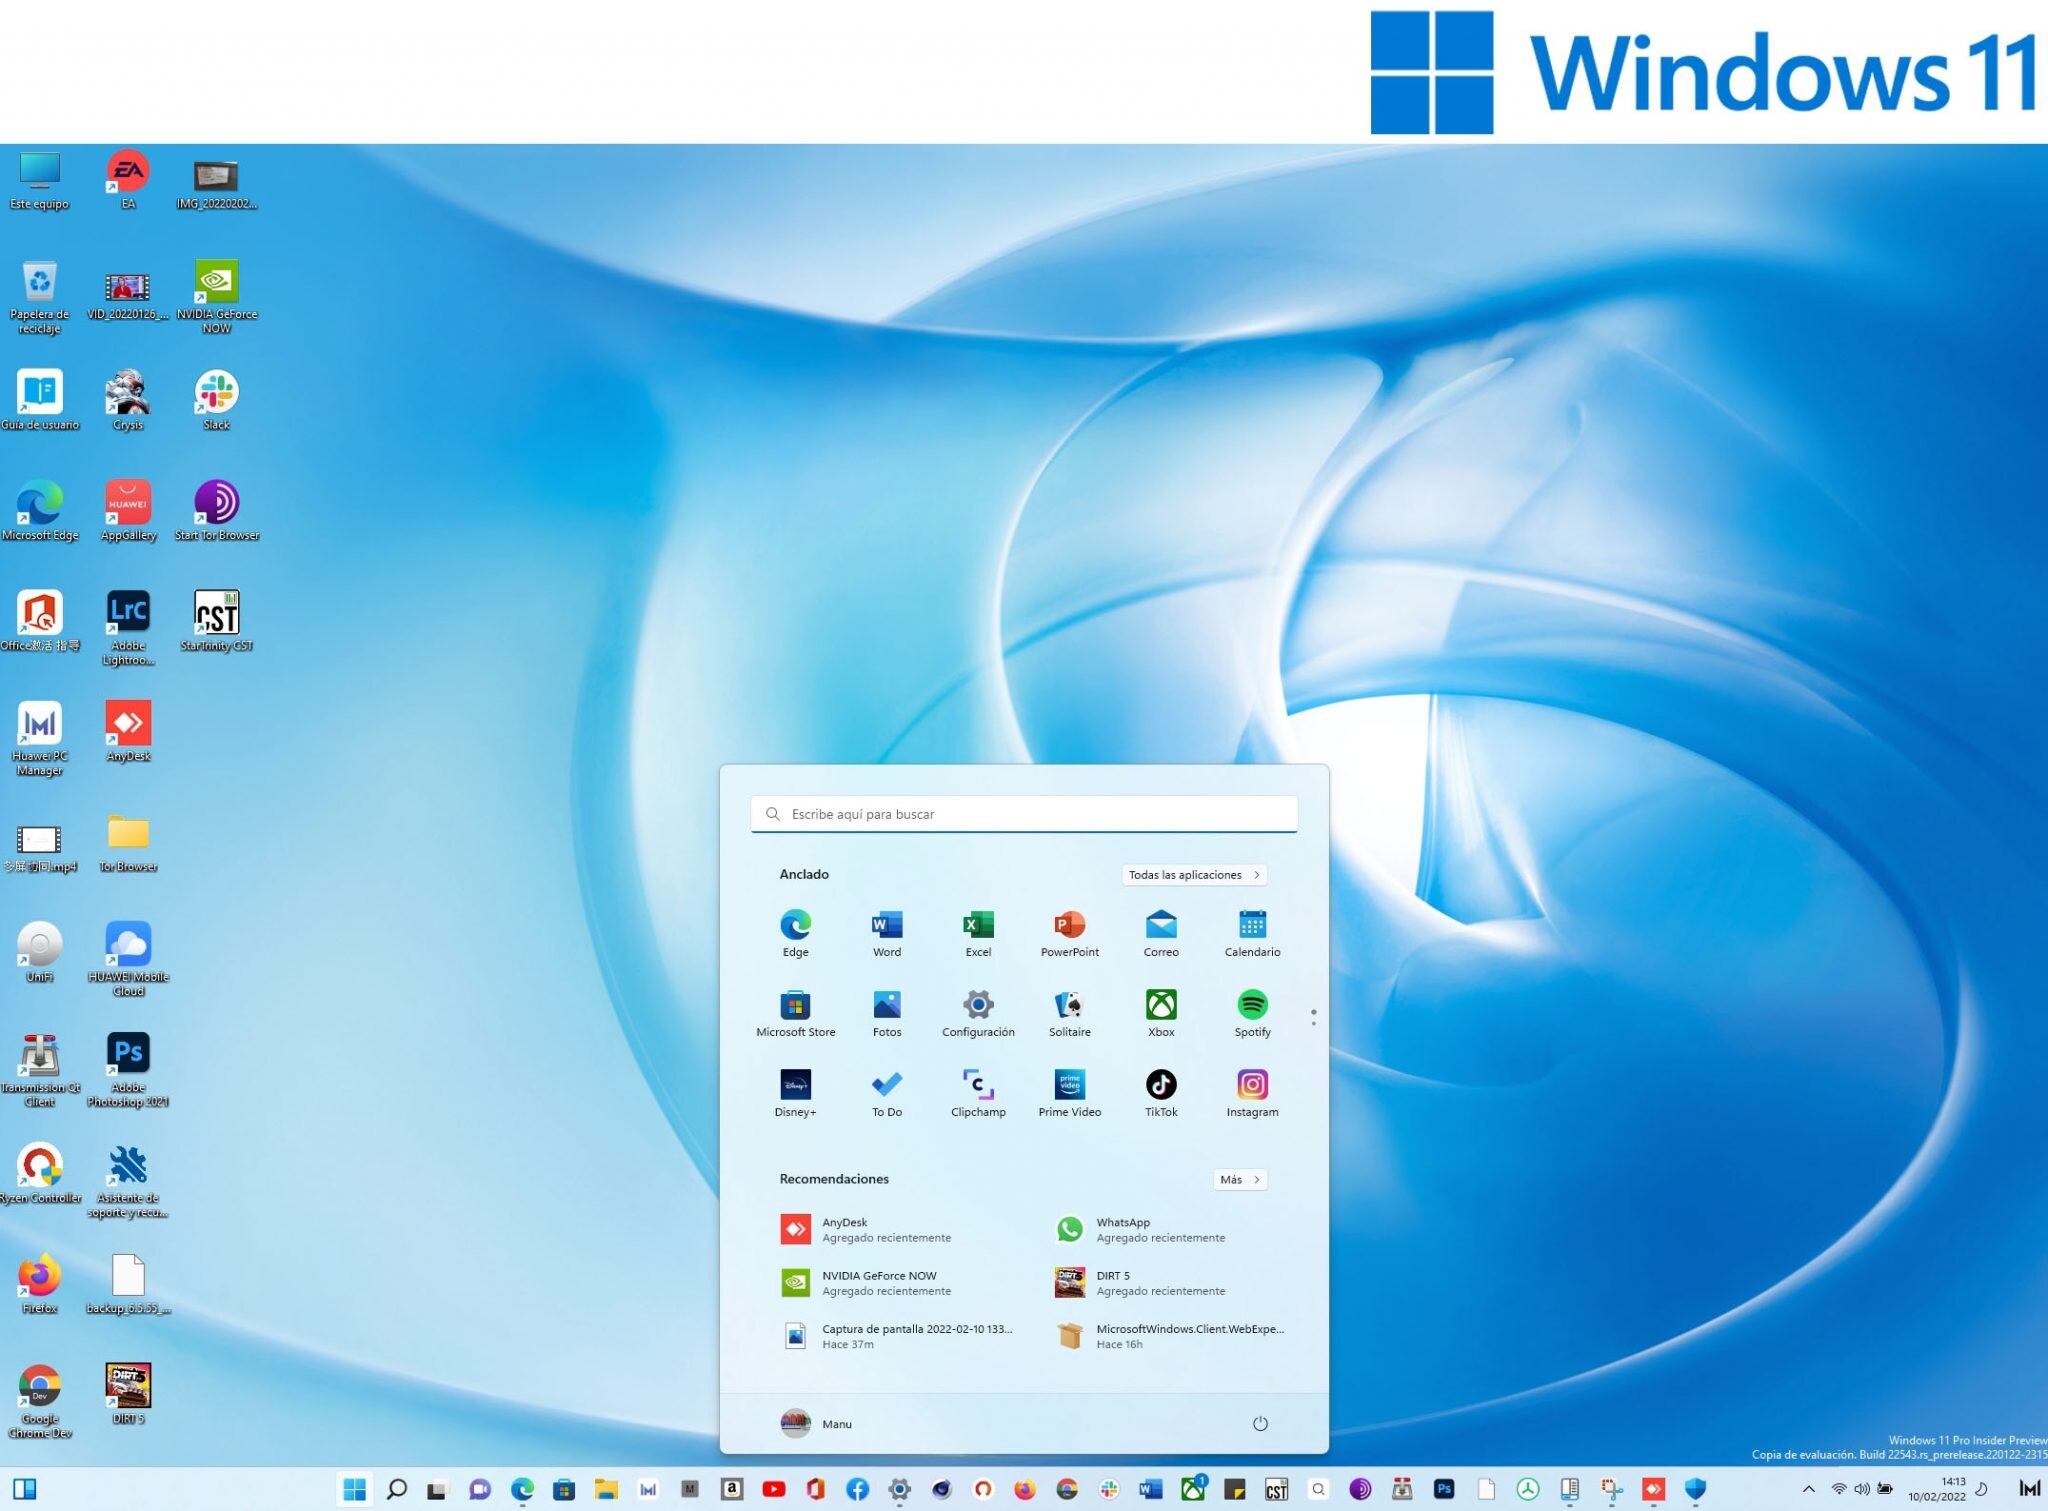Click the Escribe aquí para buscar field

click(1022, 813)
